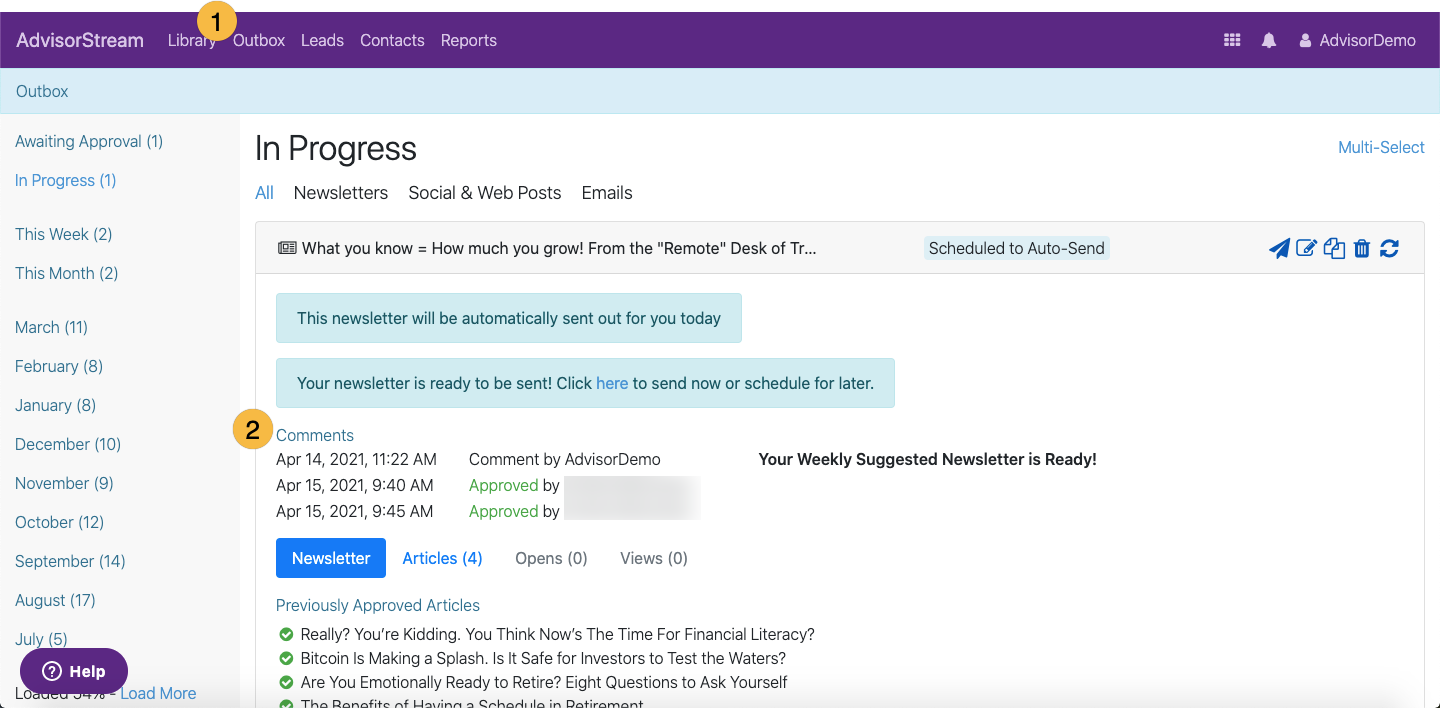
Task: Filter outbox by This Week (2)
Action: (x=64, y=234)
